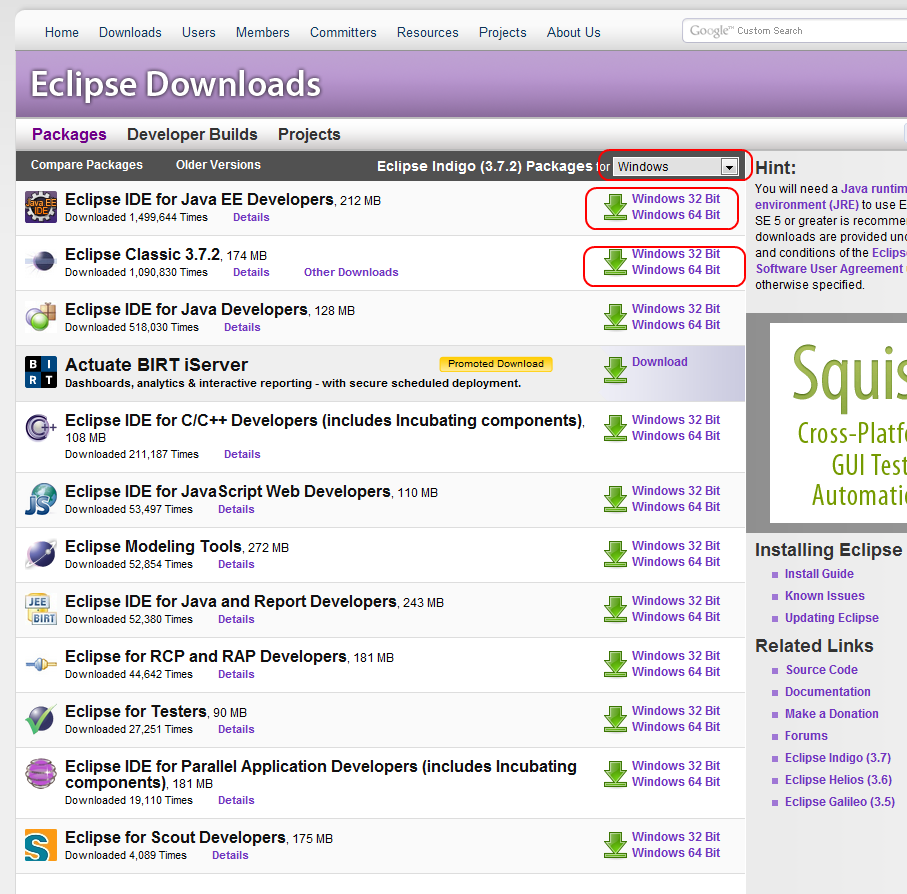Click the JavaScript Web Developers JS icon
Screen dimensions: 907x894
(40, 499)
